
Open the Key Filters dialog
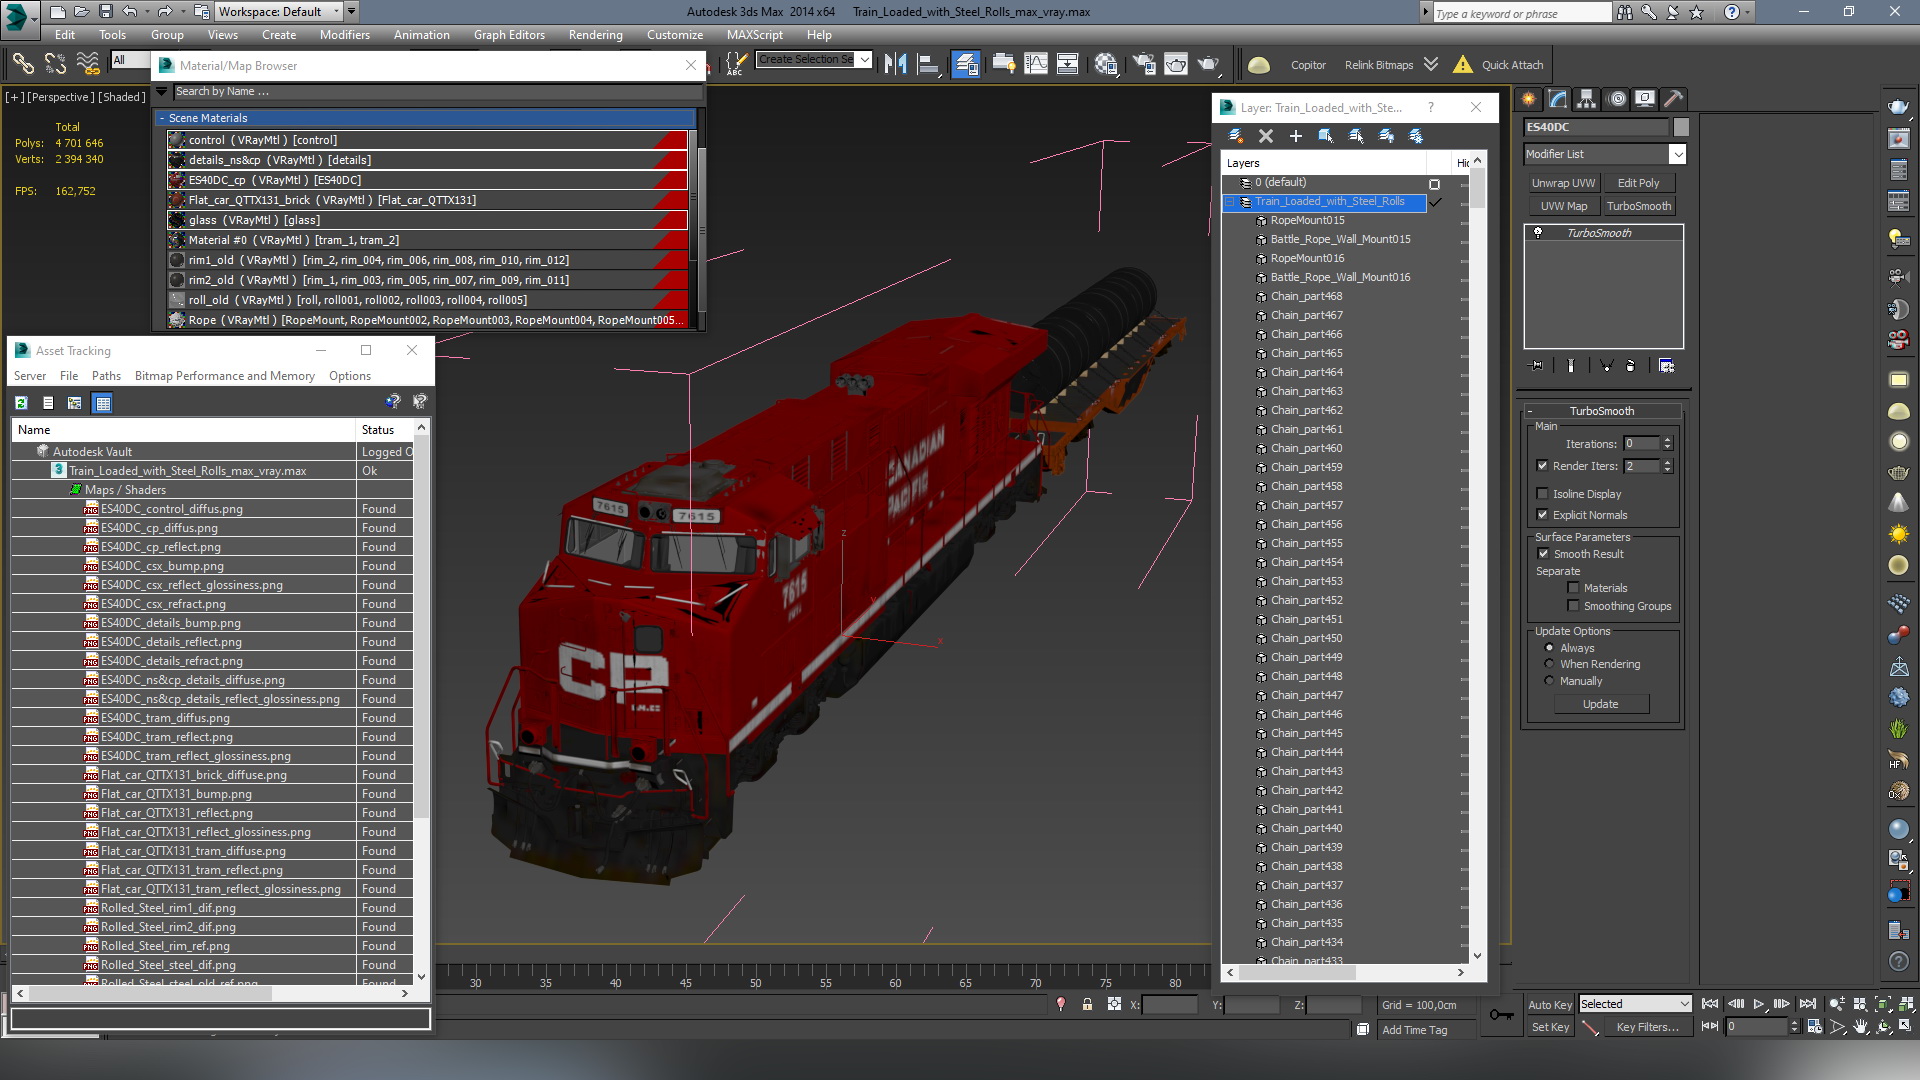1647,1027
